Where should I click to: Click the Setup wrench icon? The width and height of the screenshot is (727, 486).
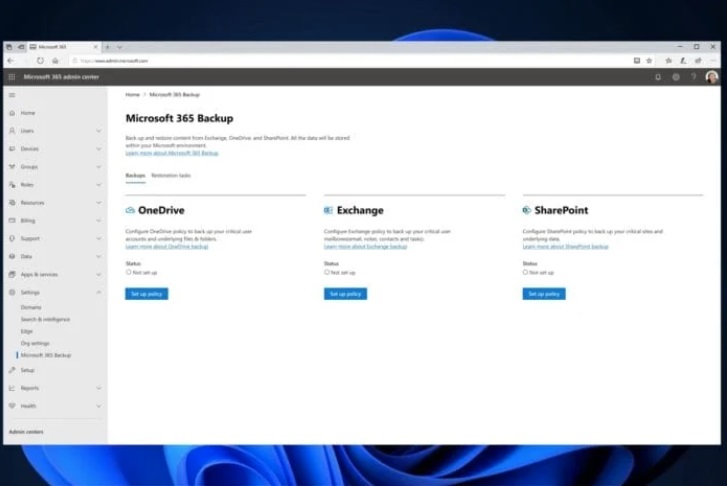(12, 370)
